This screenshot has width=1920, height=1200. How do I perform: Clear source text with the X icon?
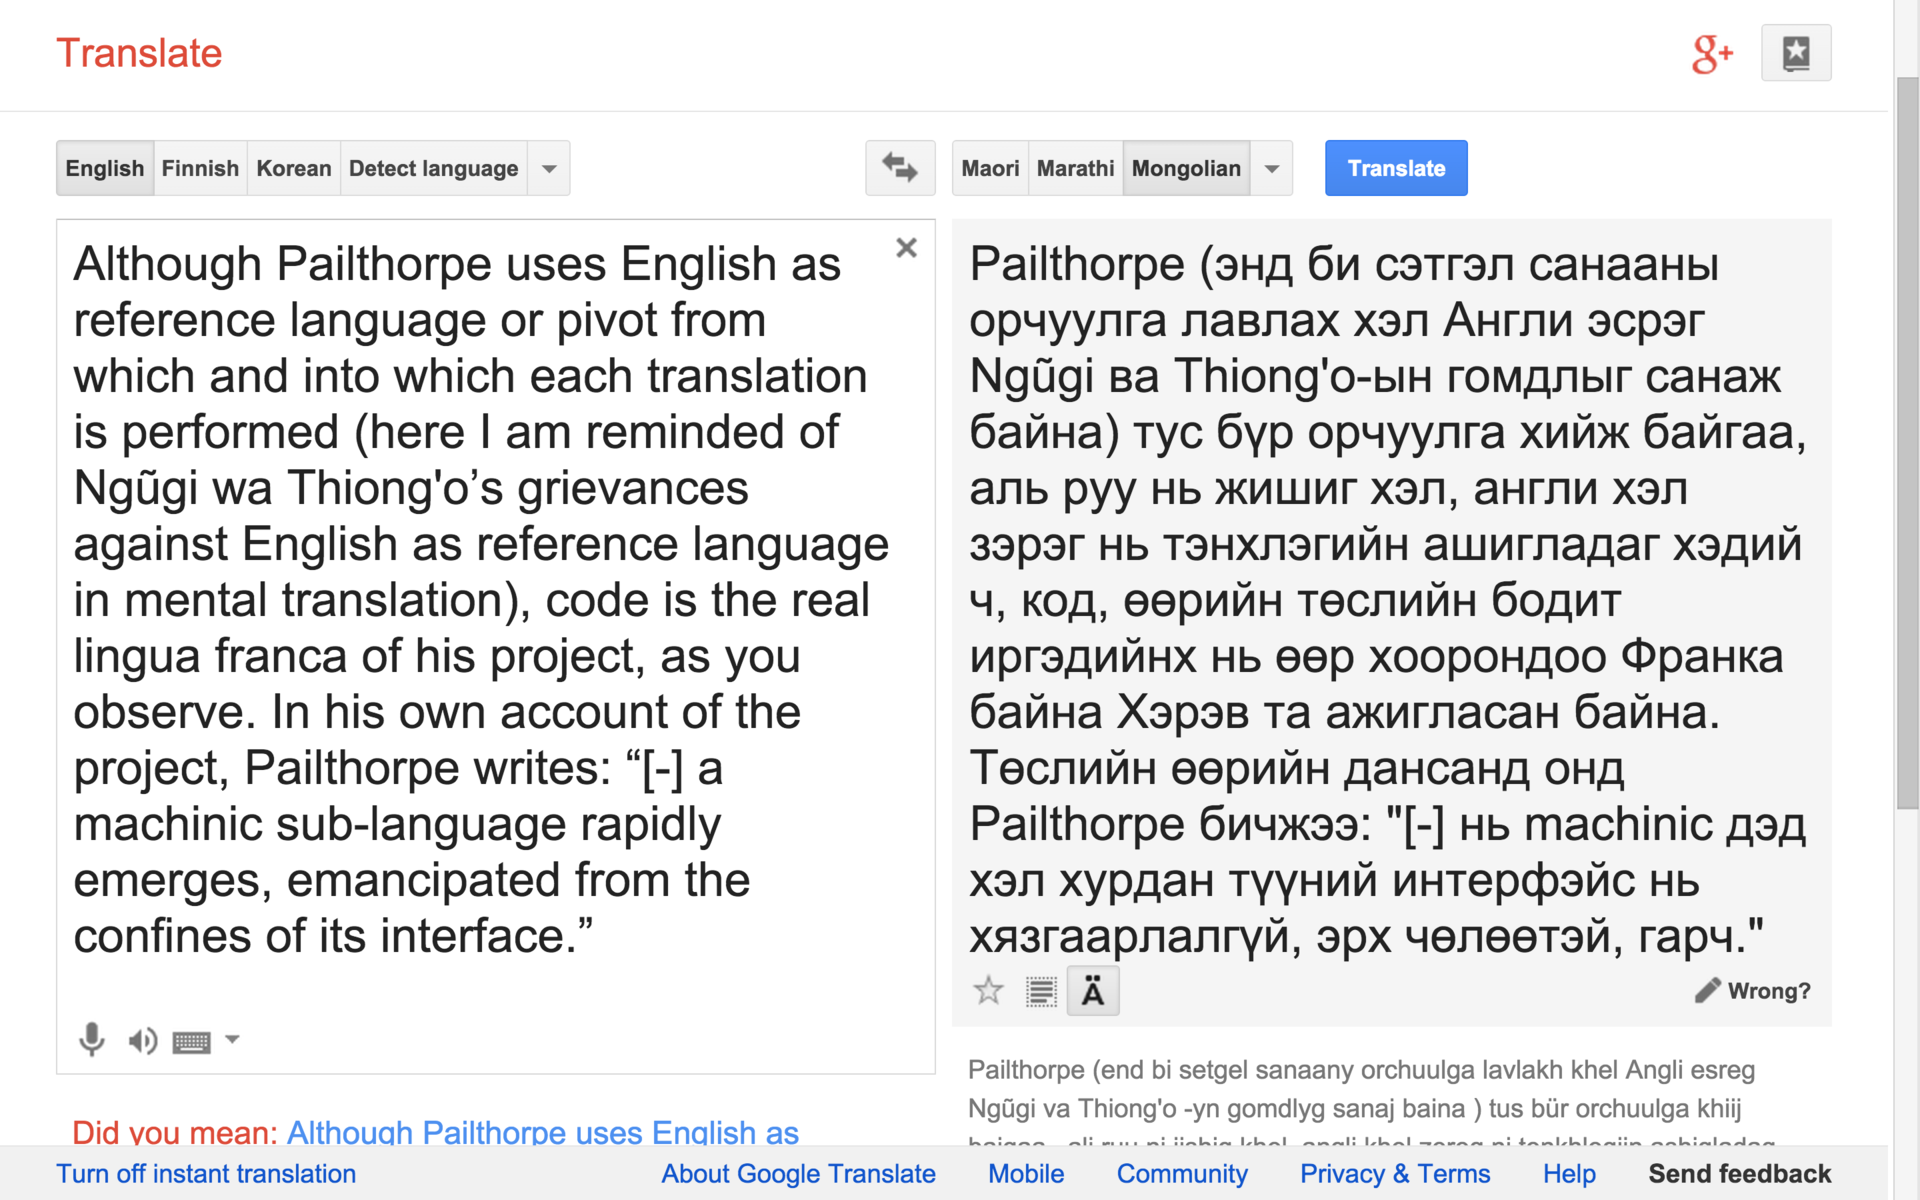point(906,248)
